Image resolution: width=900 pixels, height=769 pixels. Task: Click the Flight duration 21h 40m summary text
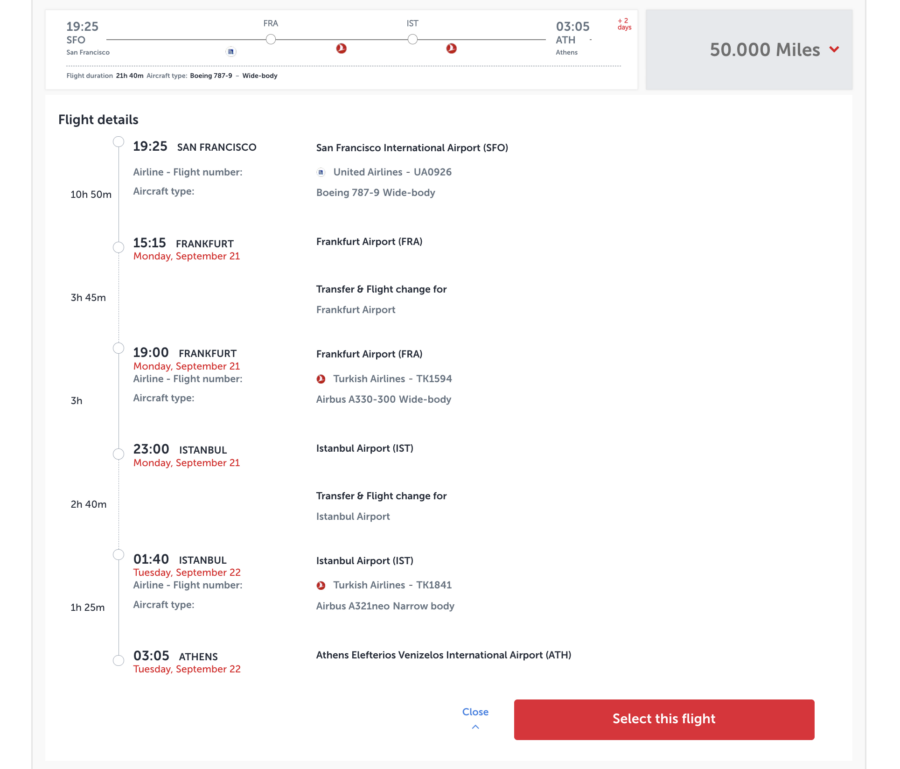coord(105,76)
